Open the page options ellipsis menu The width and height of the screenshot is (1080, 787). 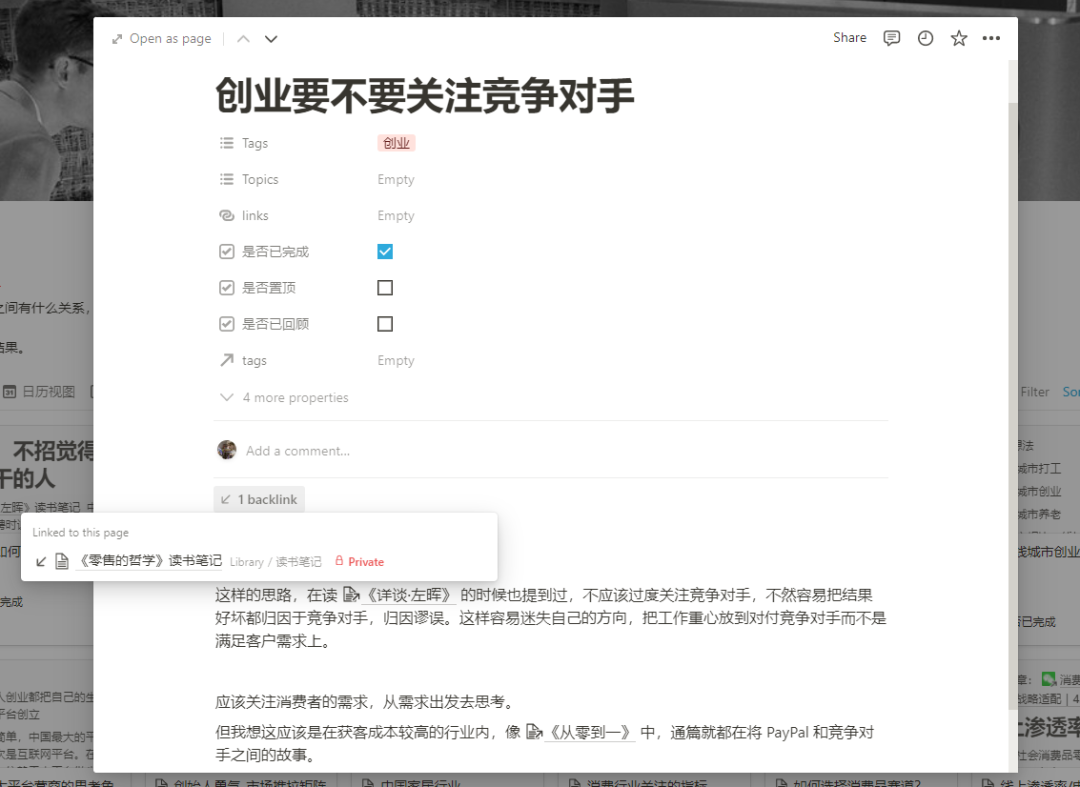[991, 38]
